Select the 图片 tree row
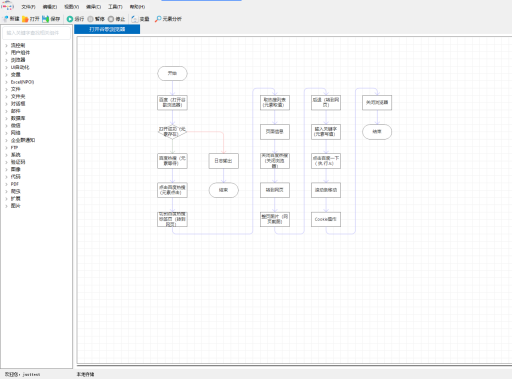Image resolution: width=512 pixels, height=379 pixels. coord(15,206)
